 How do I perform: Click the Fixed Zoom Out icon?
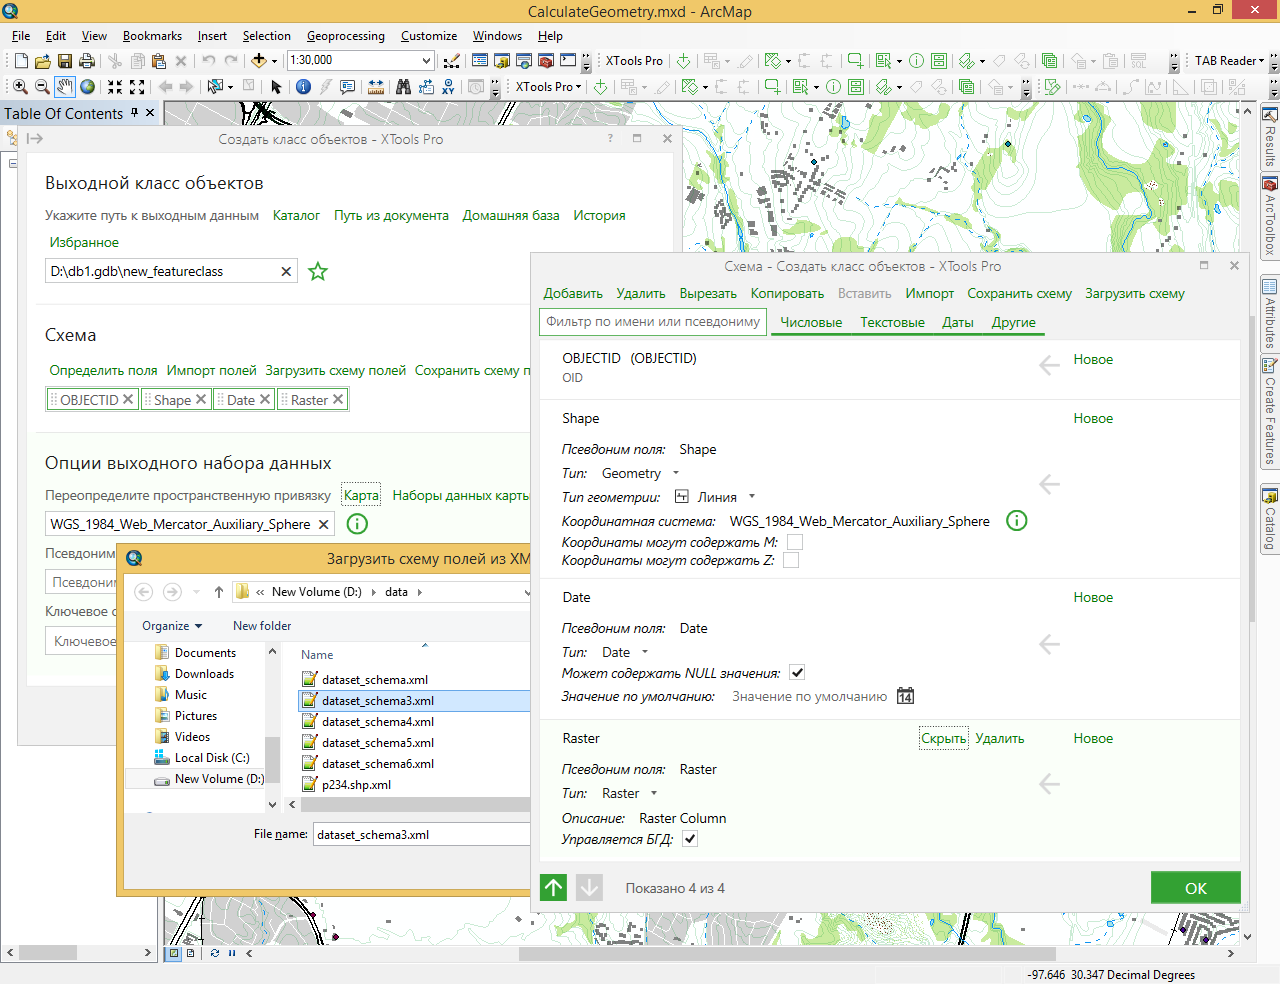click(x=137, y=87)
